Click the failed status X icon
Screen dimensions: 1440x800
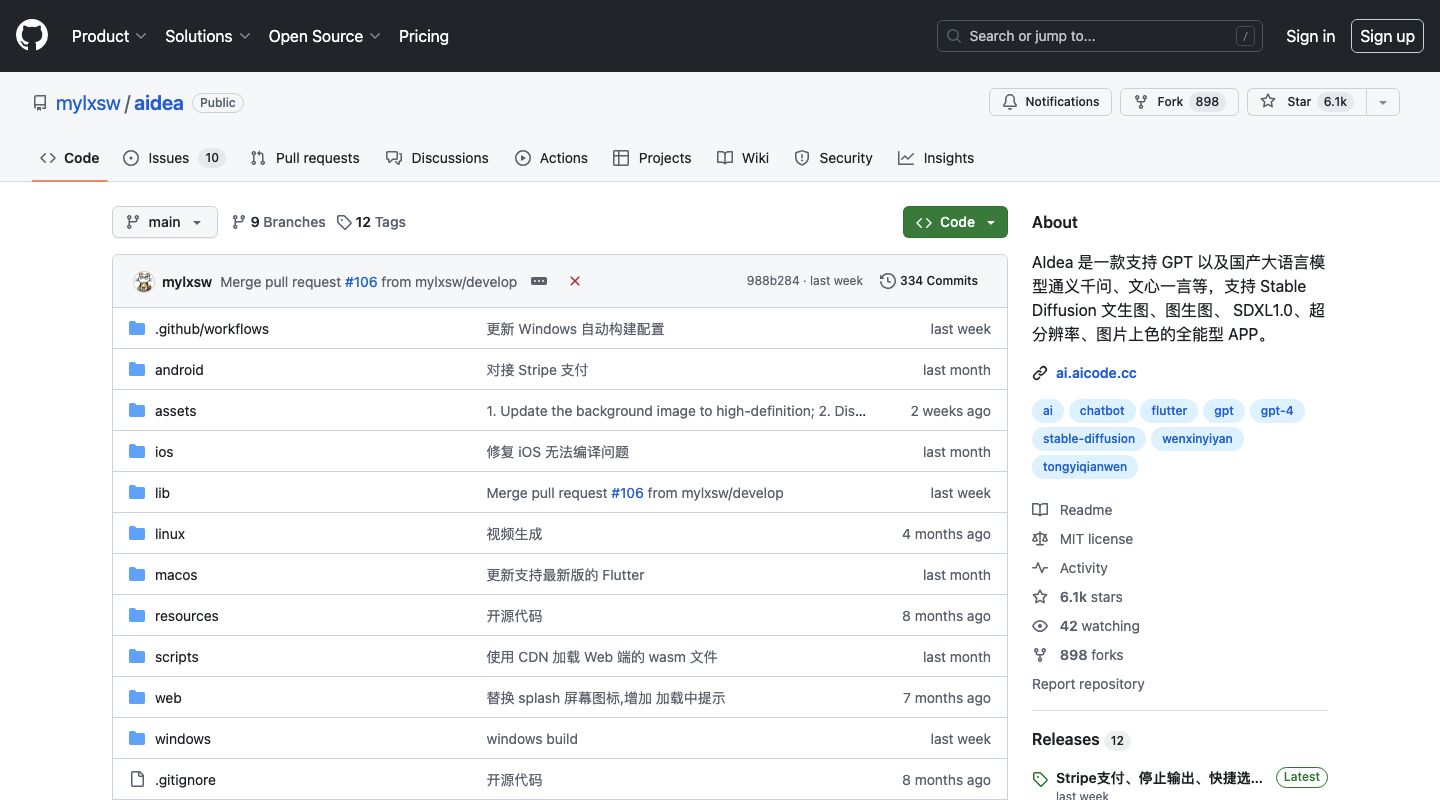pos(575,281)
